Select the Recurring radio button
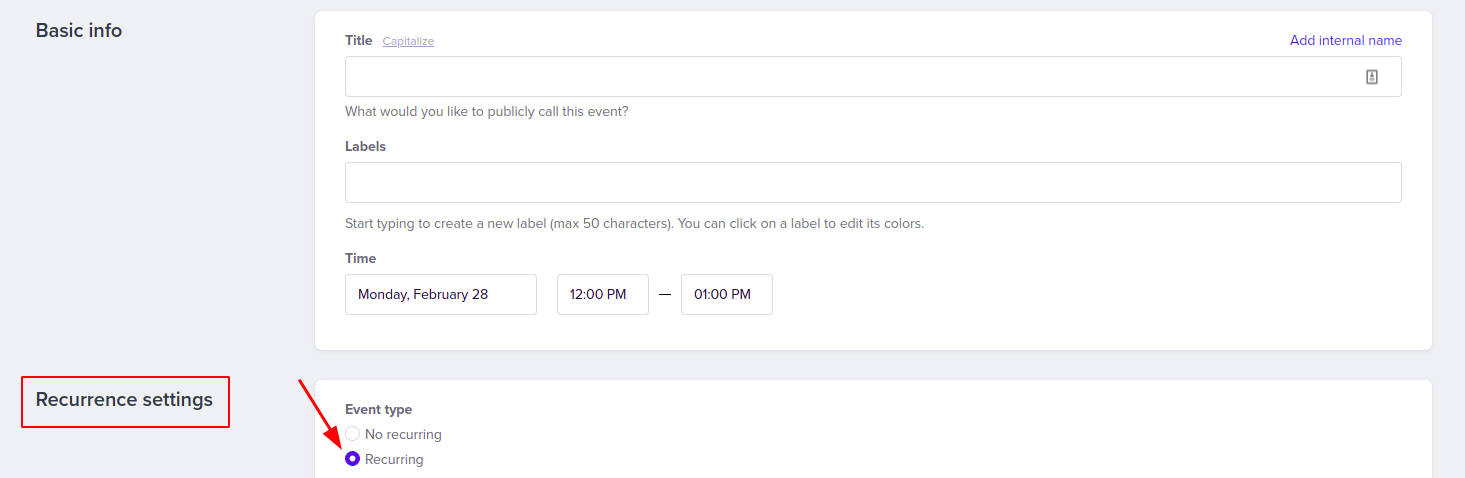 pos(352,459)
